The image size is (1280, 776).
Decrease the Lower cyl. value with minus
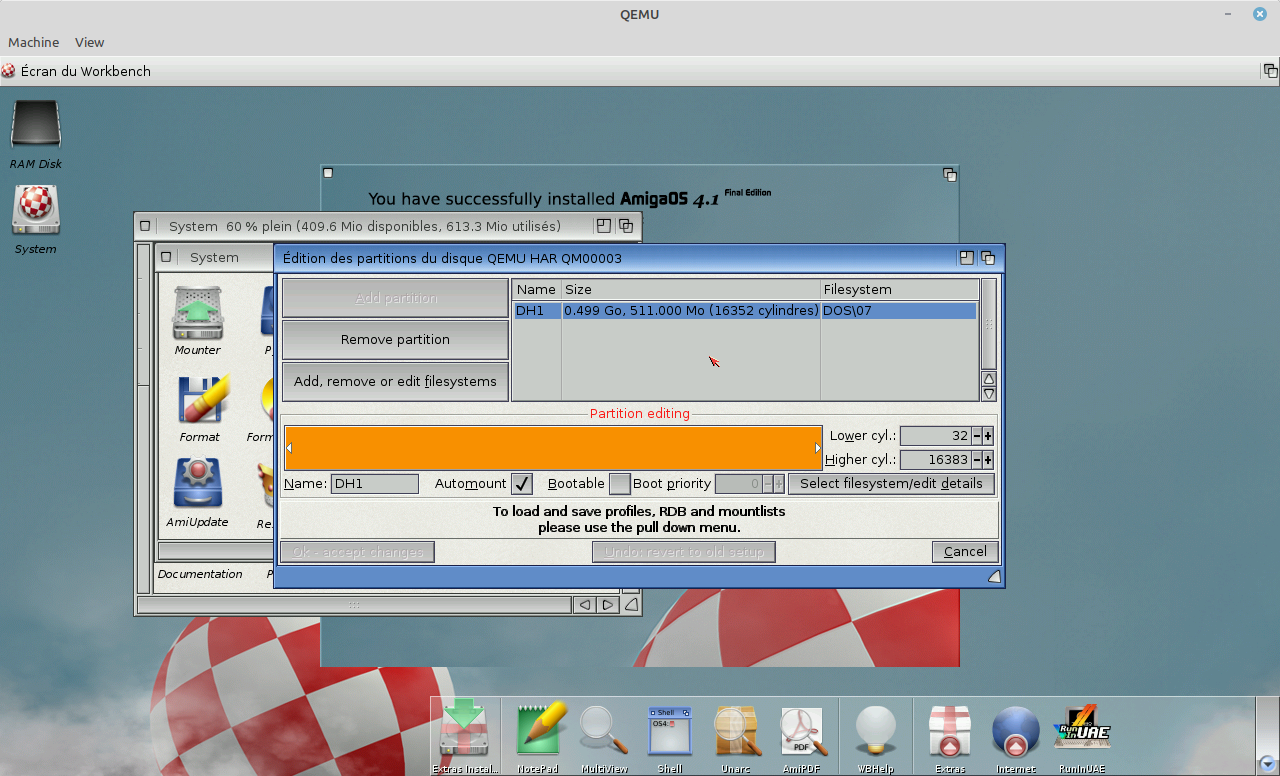pyautogui.click(x=977, y=436)
